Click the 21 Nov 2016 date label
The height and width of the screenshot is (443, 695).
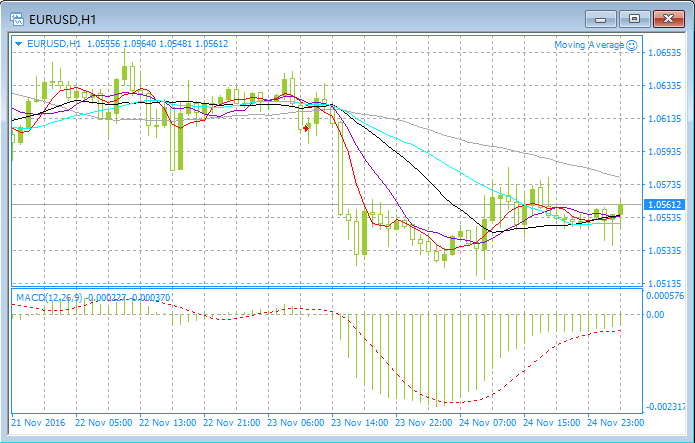[x=38, y=423]
